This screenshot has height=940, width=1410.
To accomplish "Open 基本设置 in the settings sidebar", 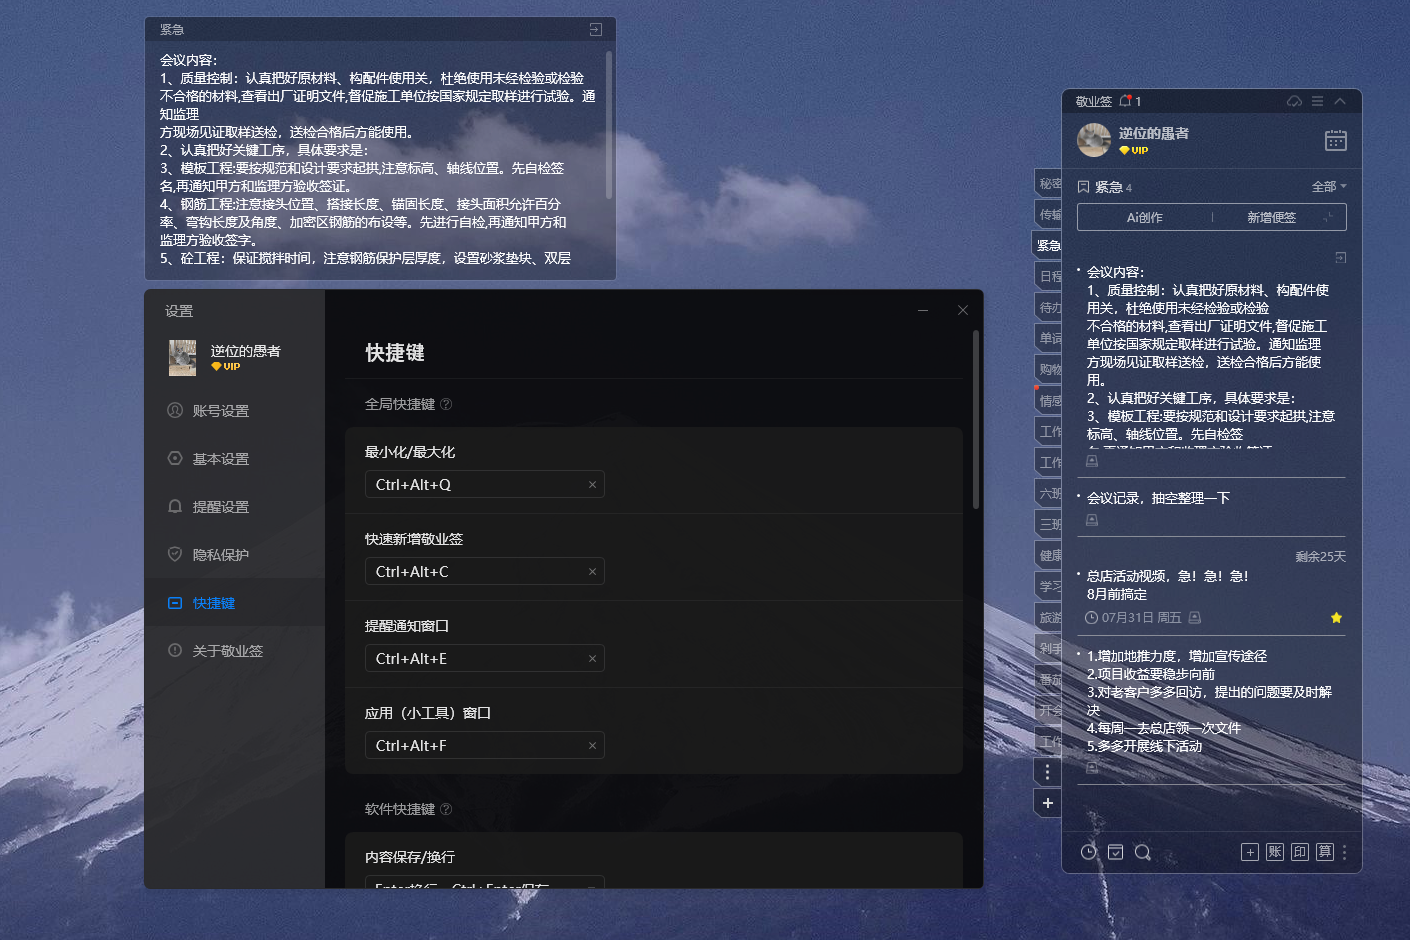I will (x=235, y=459).
